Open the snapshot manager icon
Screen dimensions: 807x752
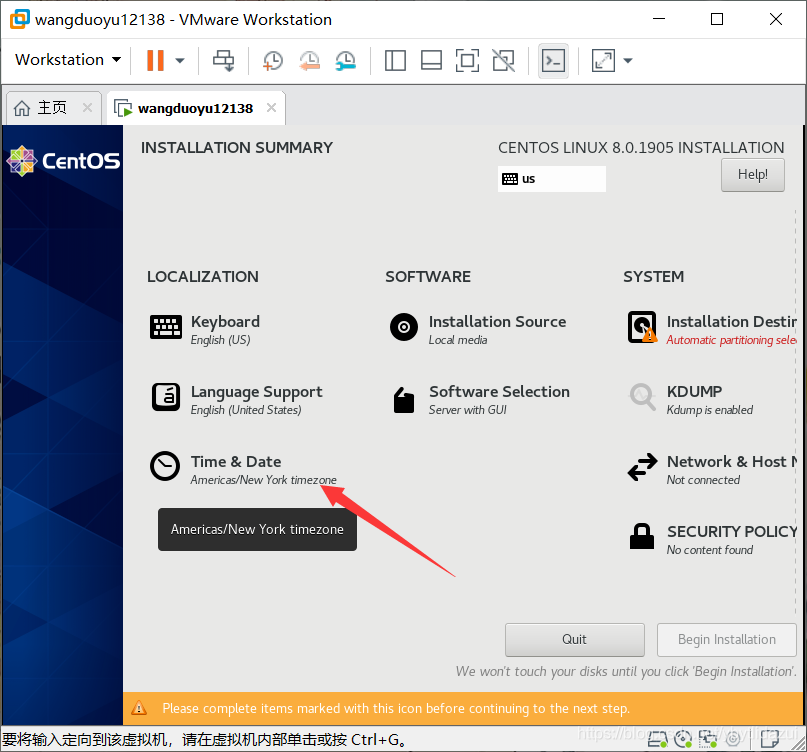pos(345,61)
